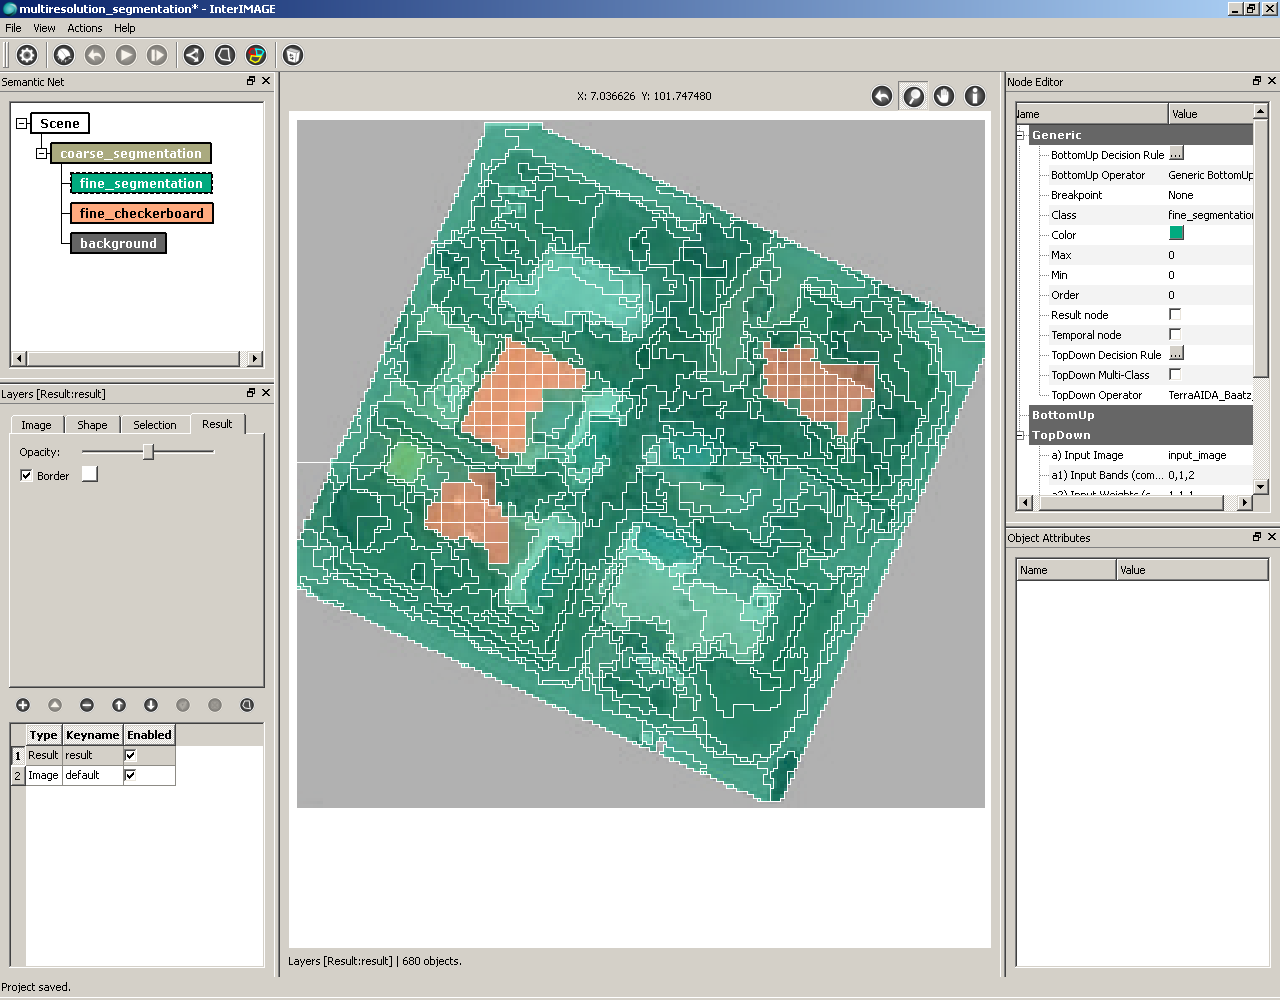Select the Zoom magnifier tool above the image viewer

coord(913,95)
